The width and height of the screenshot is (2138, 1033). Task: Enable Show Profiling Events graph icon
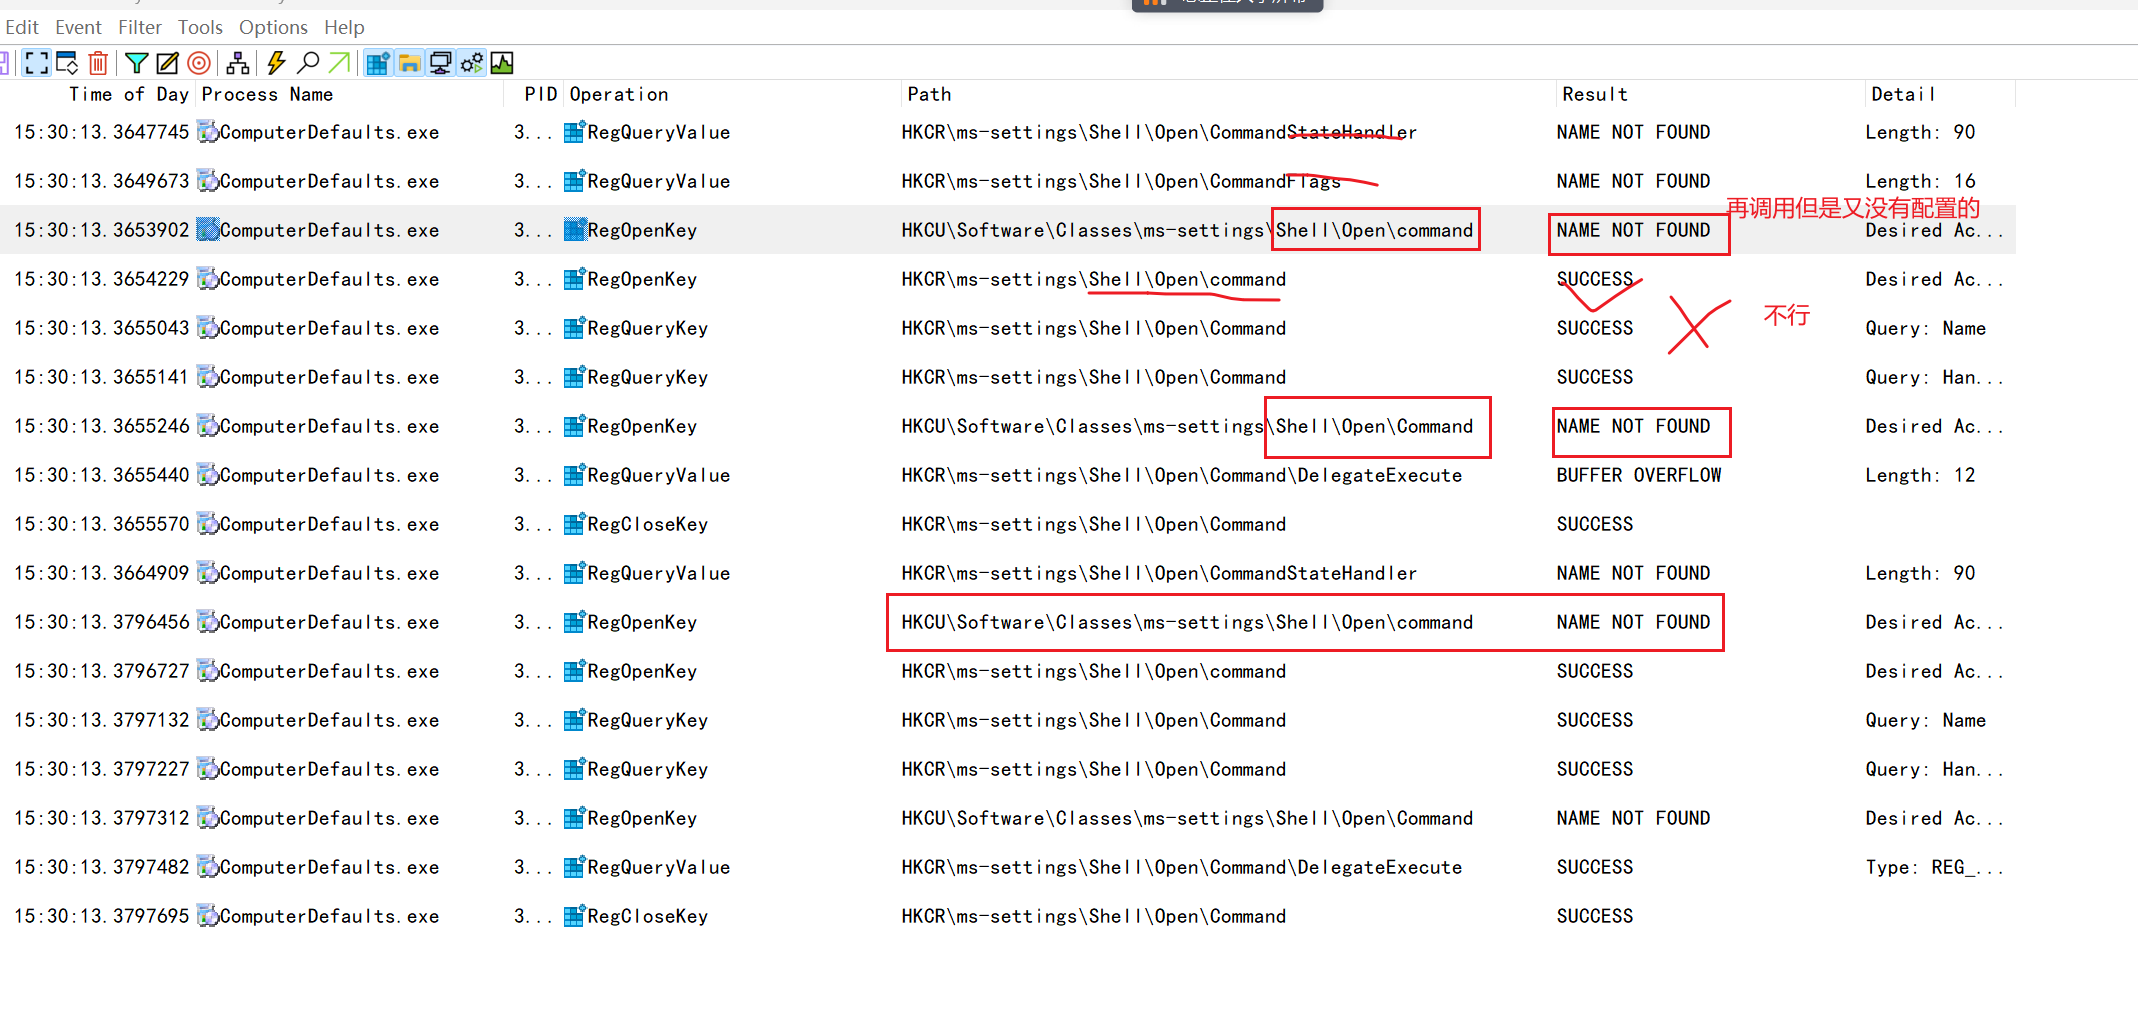point(502,63)
